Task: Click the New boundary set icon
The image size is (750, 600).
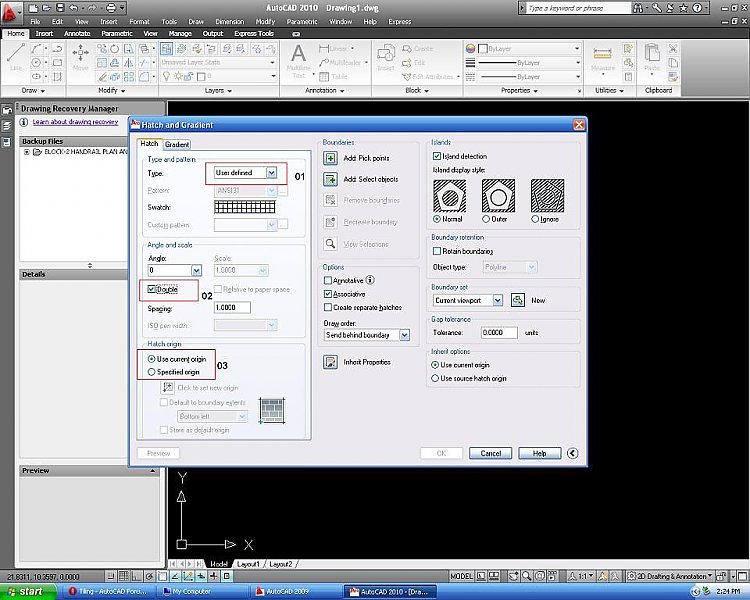Action: (518, 300)
